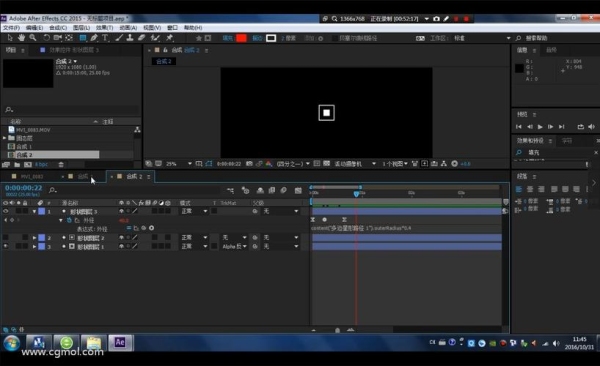Switch to the MVI_0083 timeline tab
This screenshot has width=600, height=366.
32,176
